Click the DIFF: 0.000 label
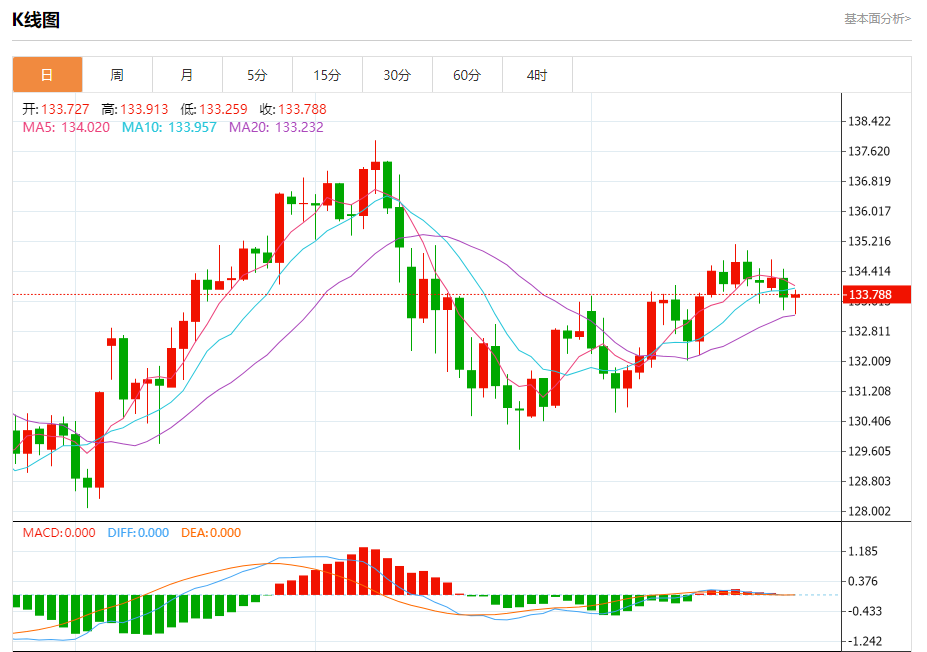 (x=138, y=533)
